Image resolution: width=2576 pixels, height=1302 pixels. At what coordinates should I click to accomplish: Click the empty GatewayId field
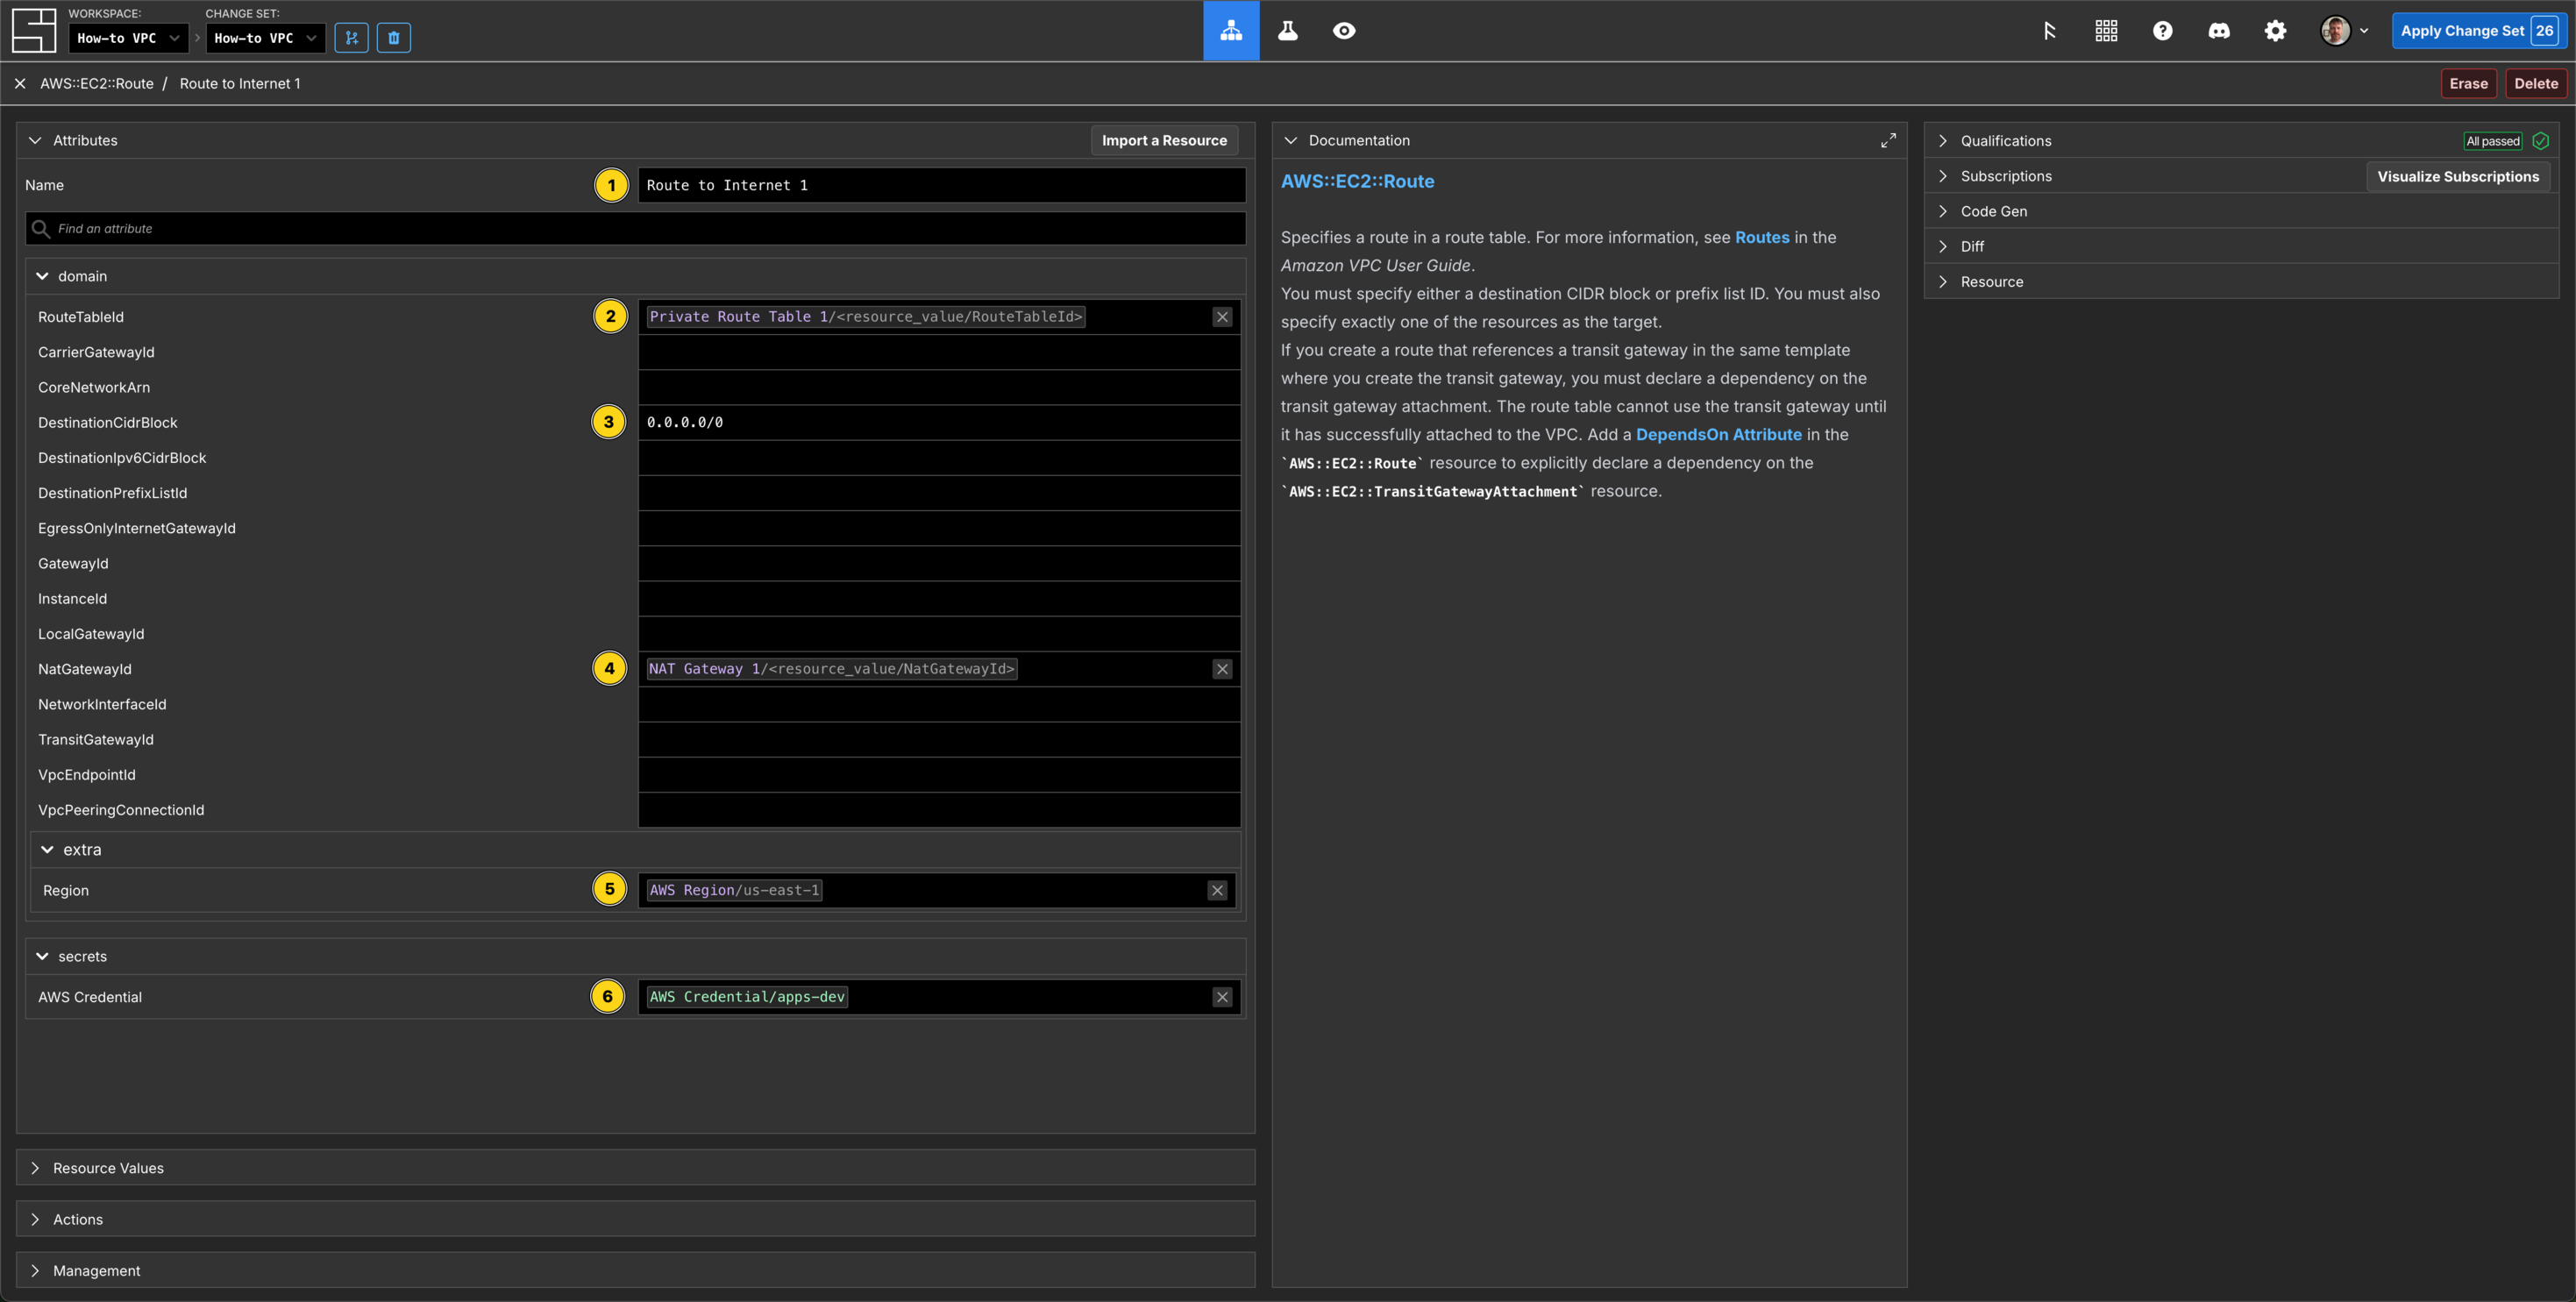[x=939, y=564]
